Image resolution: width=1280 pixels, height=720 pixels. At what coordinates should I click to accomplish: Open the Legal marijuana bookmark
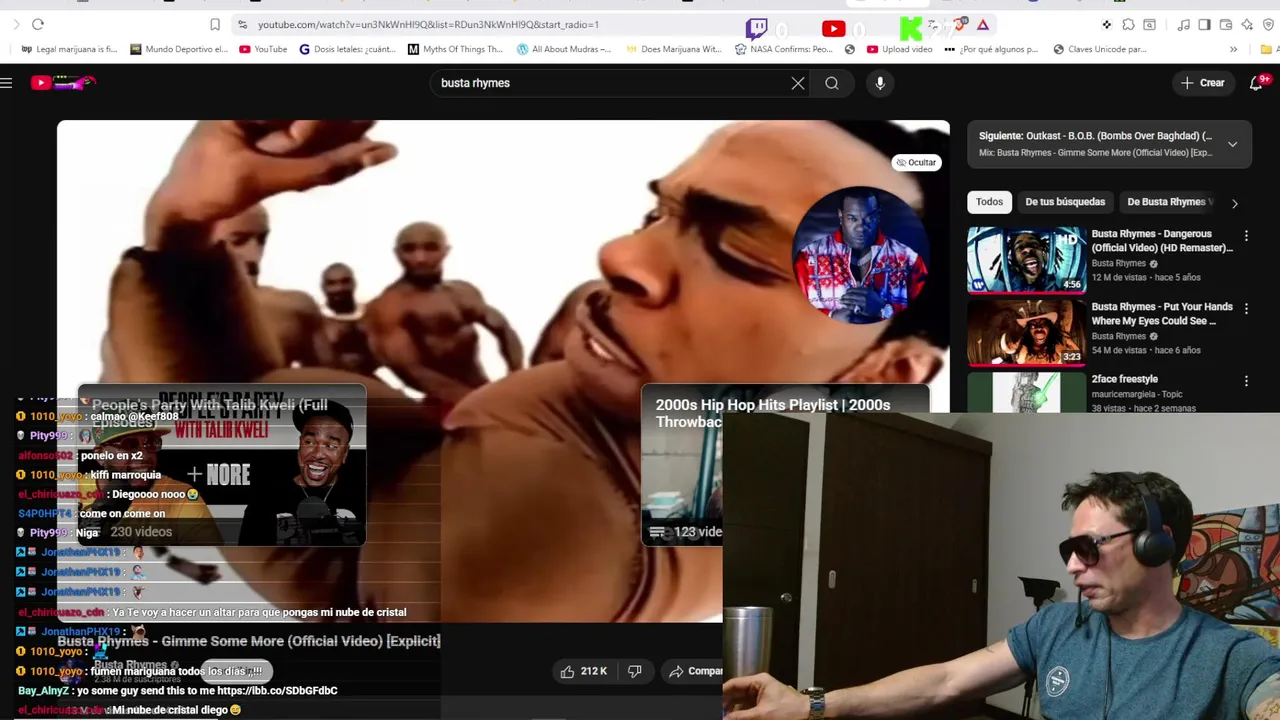[x=69, y=49]
